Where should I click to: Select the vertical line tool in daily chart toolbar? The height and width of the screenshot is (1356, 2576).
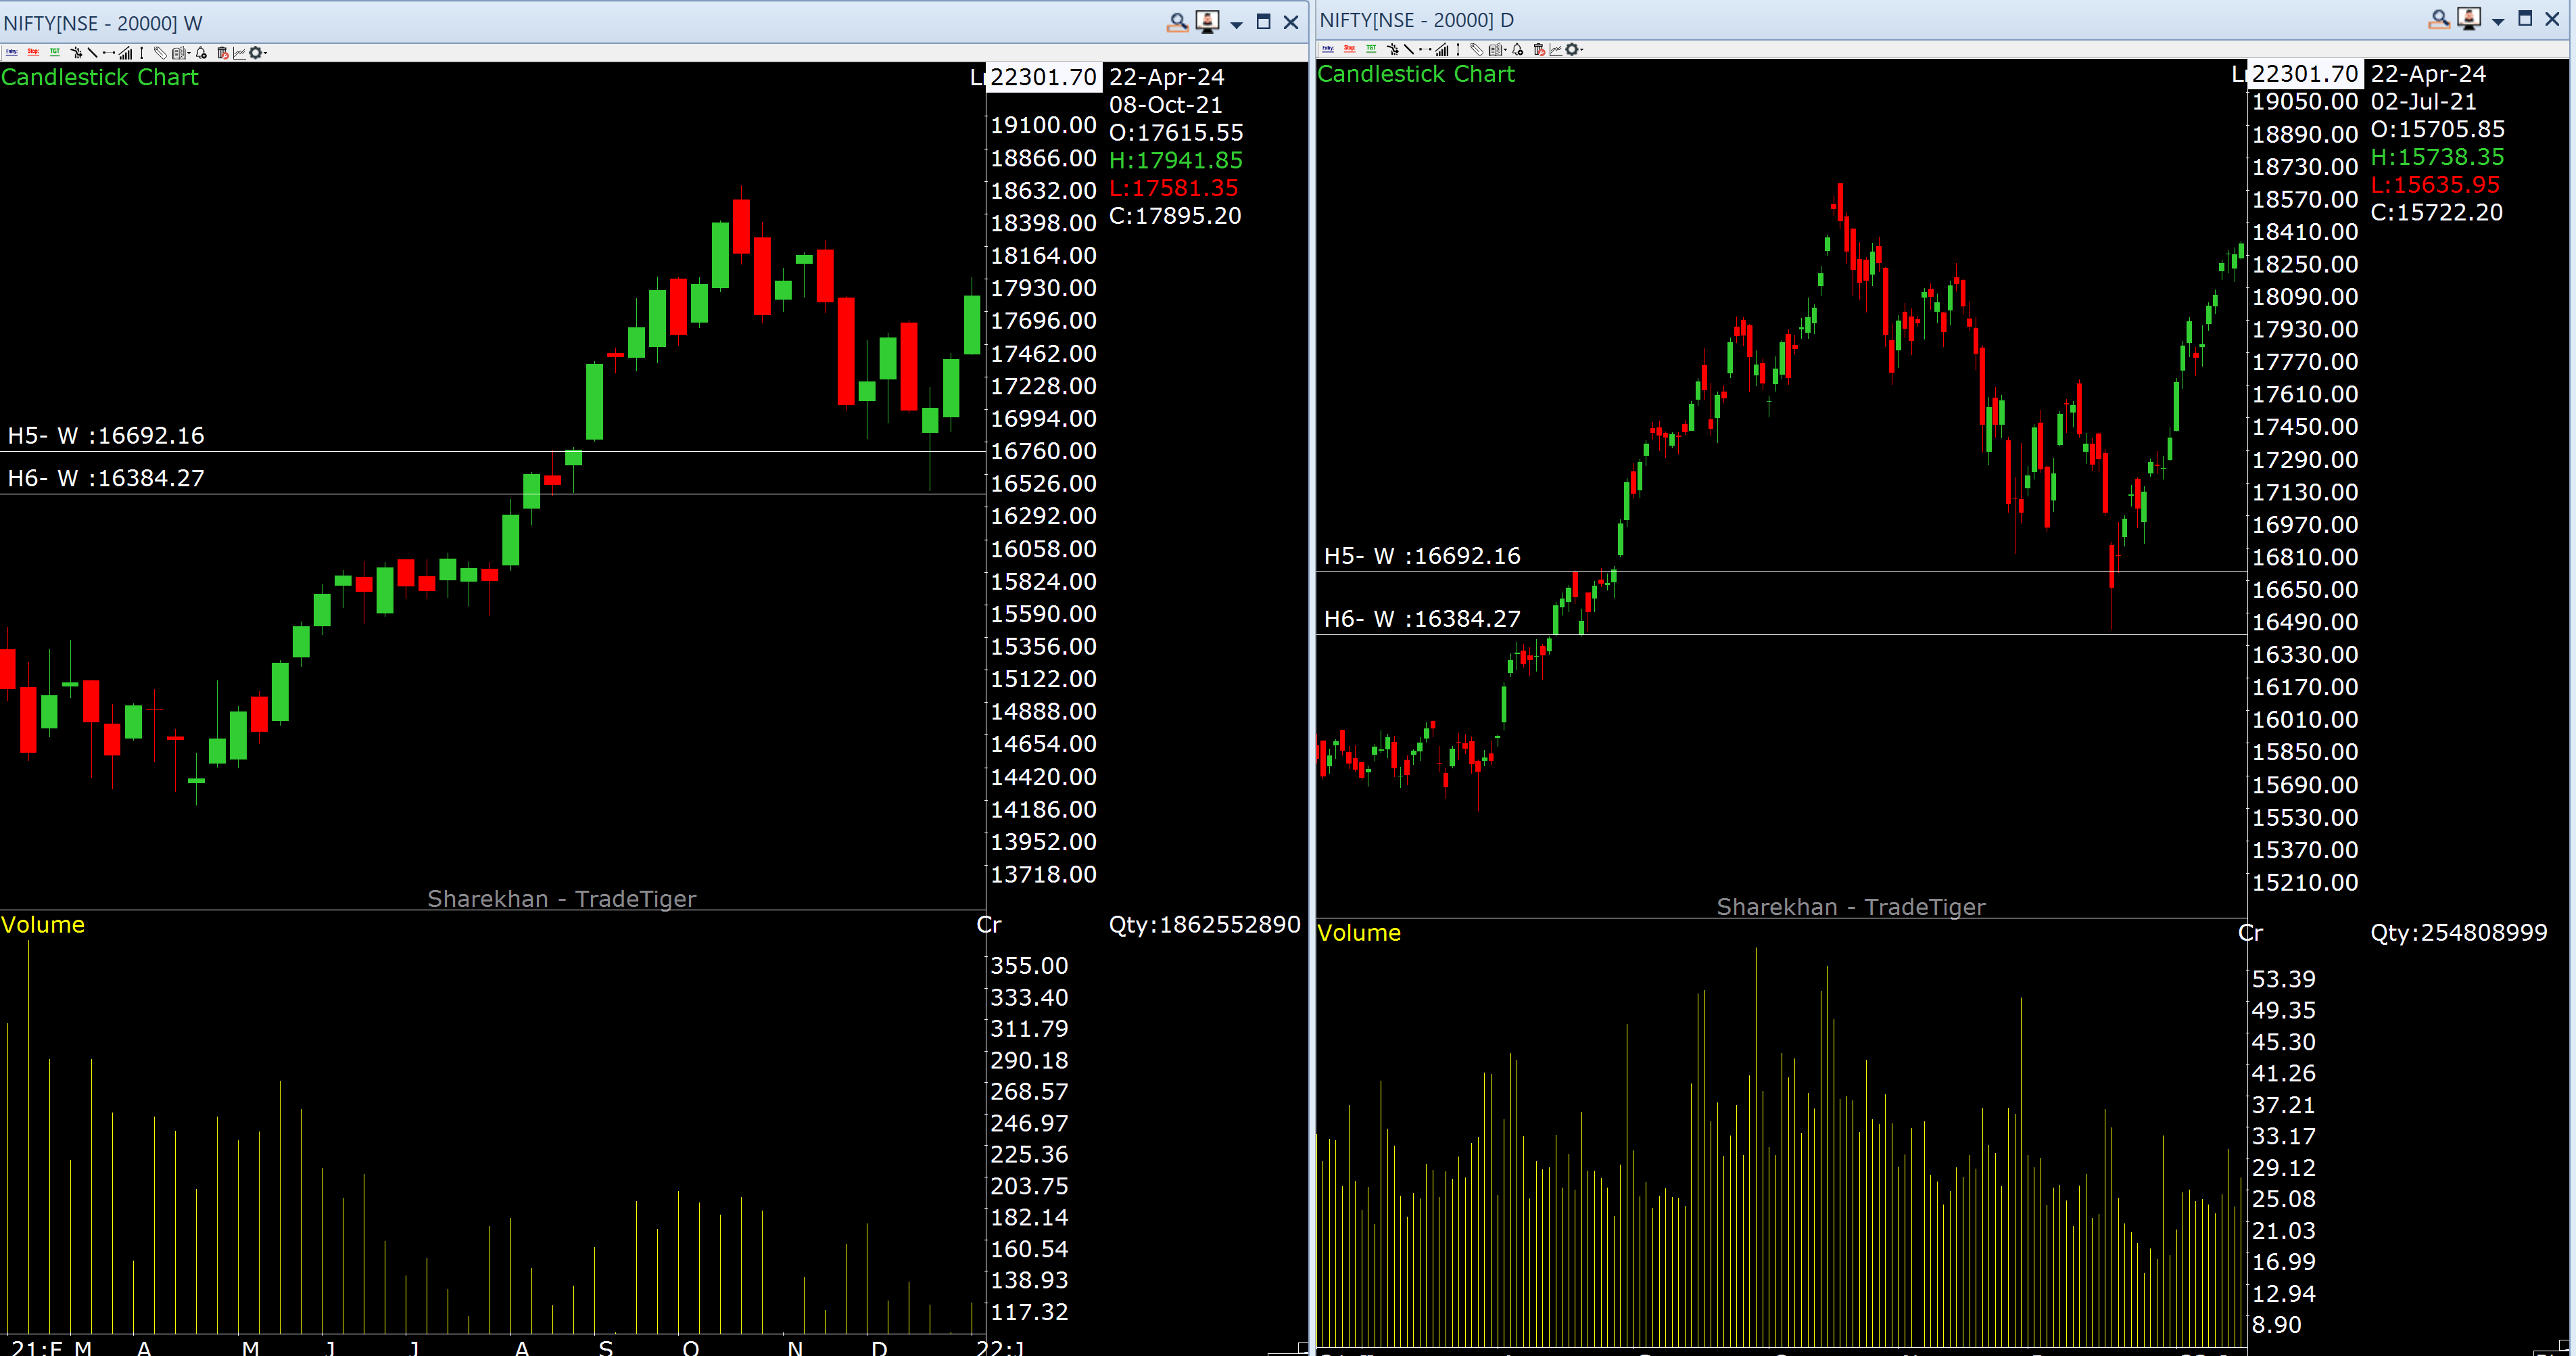[1458, 49]
